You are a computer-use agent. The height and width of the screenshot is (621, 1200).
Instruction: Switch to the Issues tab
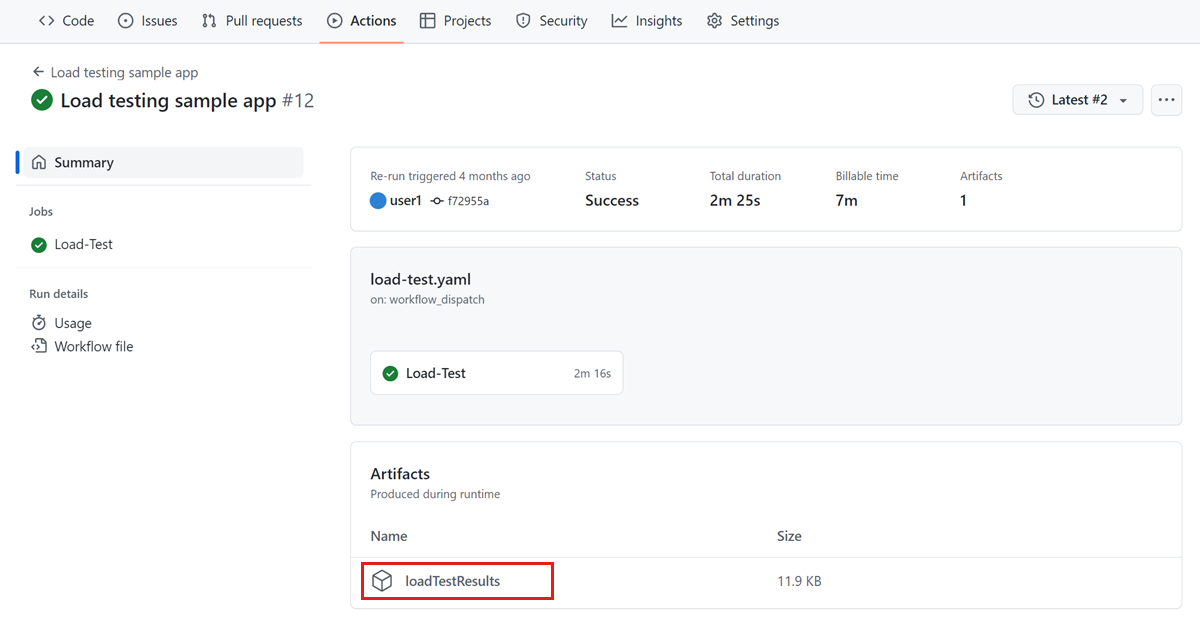[x=147, y=21]
